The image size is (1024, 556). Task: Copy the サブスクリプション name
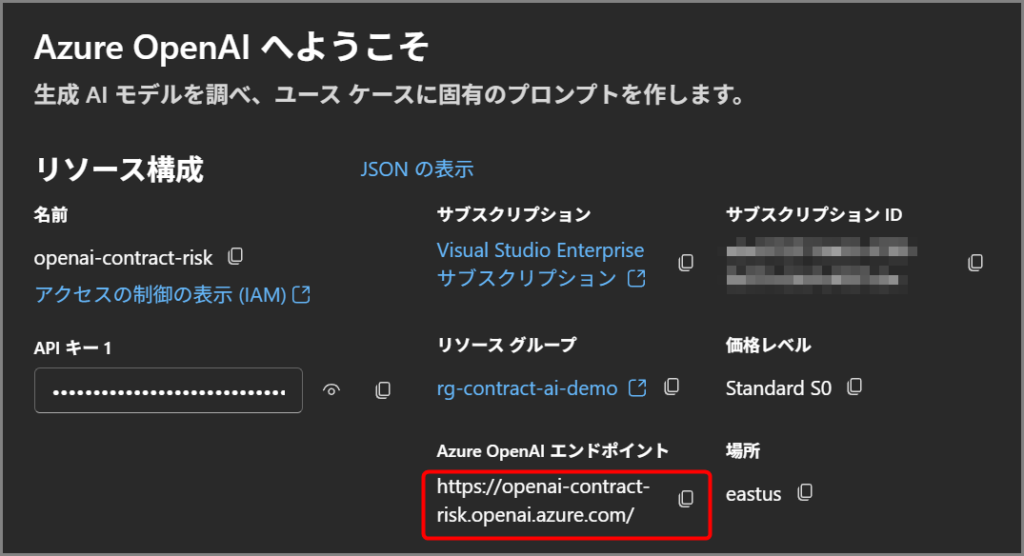[686, 262]
